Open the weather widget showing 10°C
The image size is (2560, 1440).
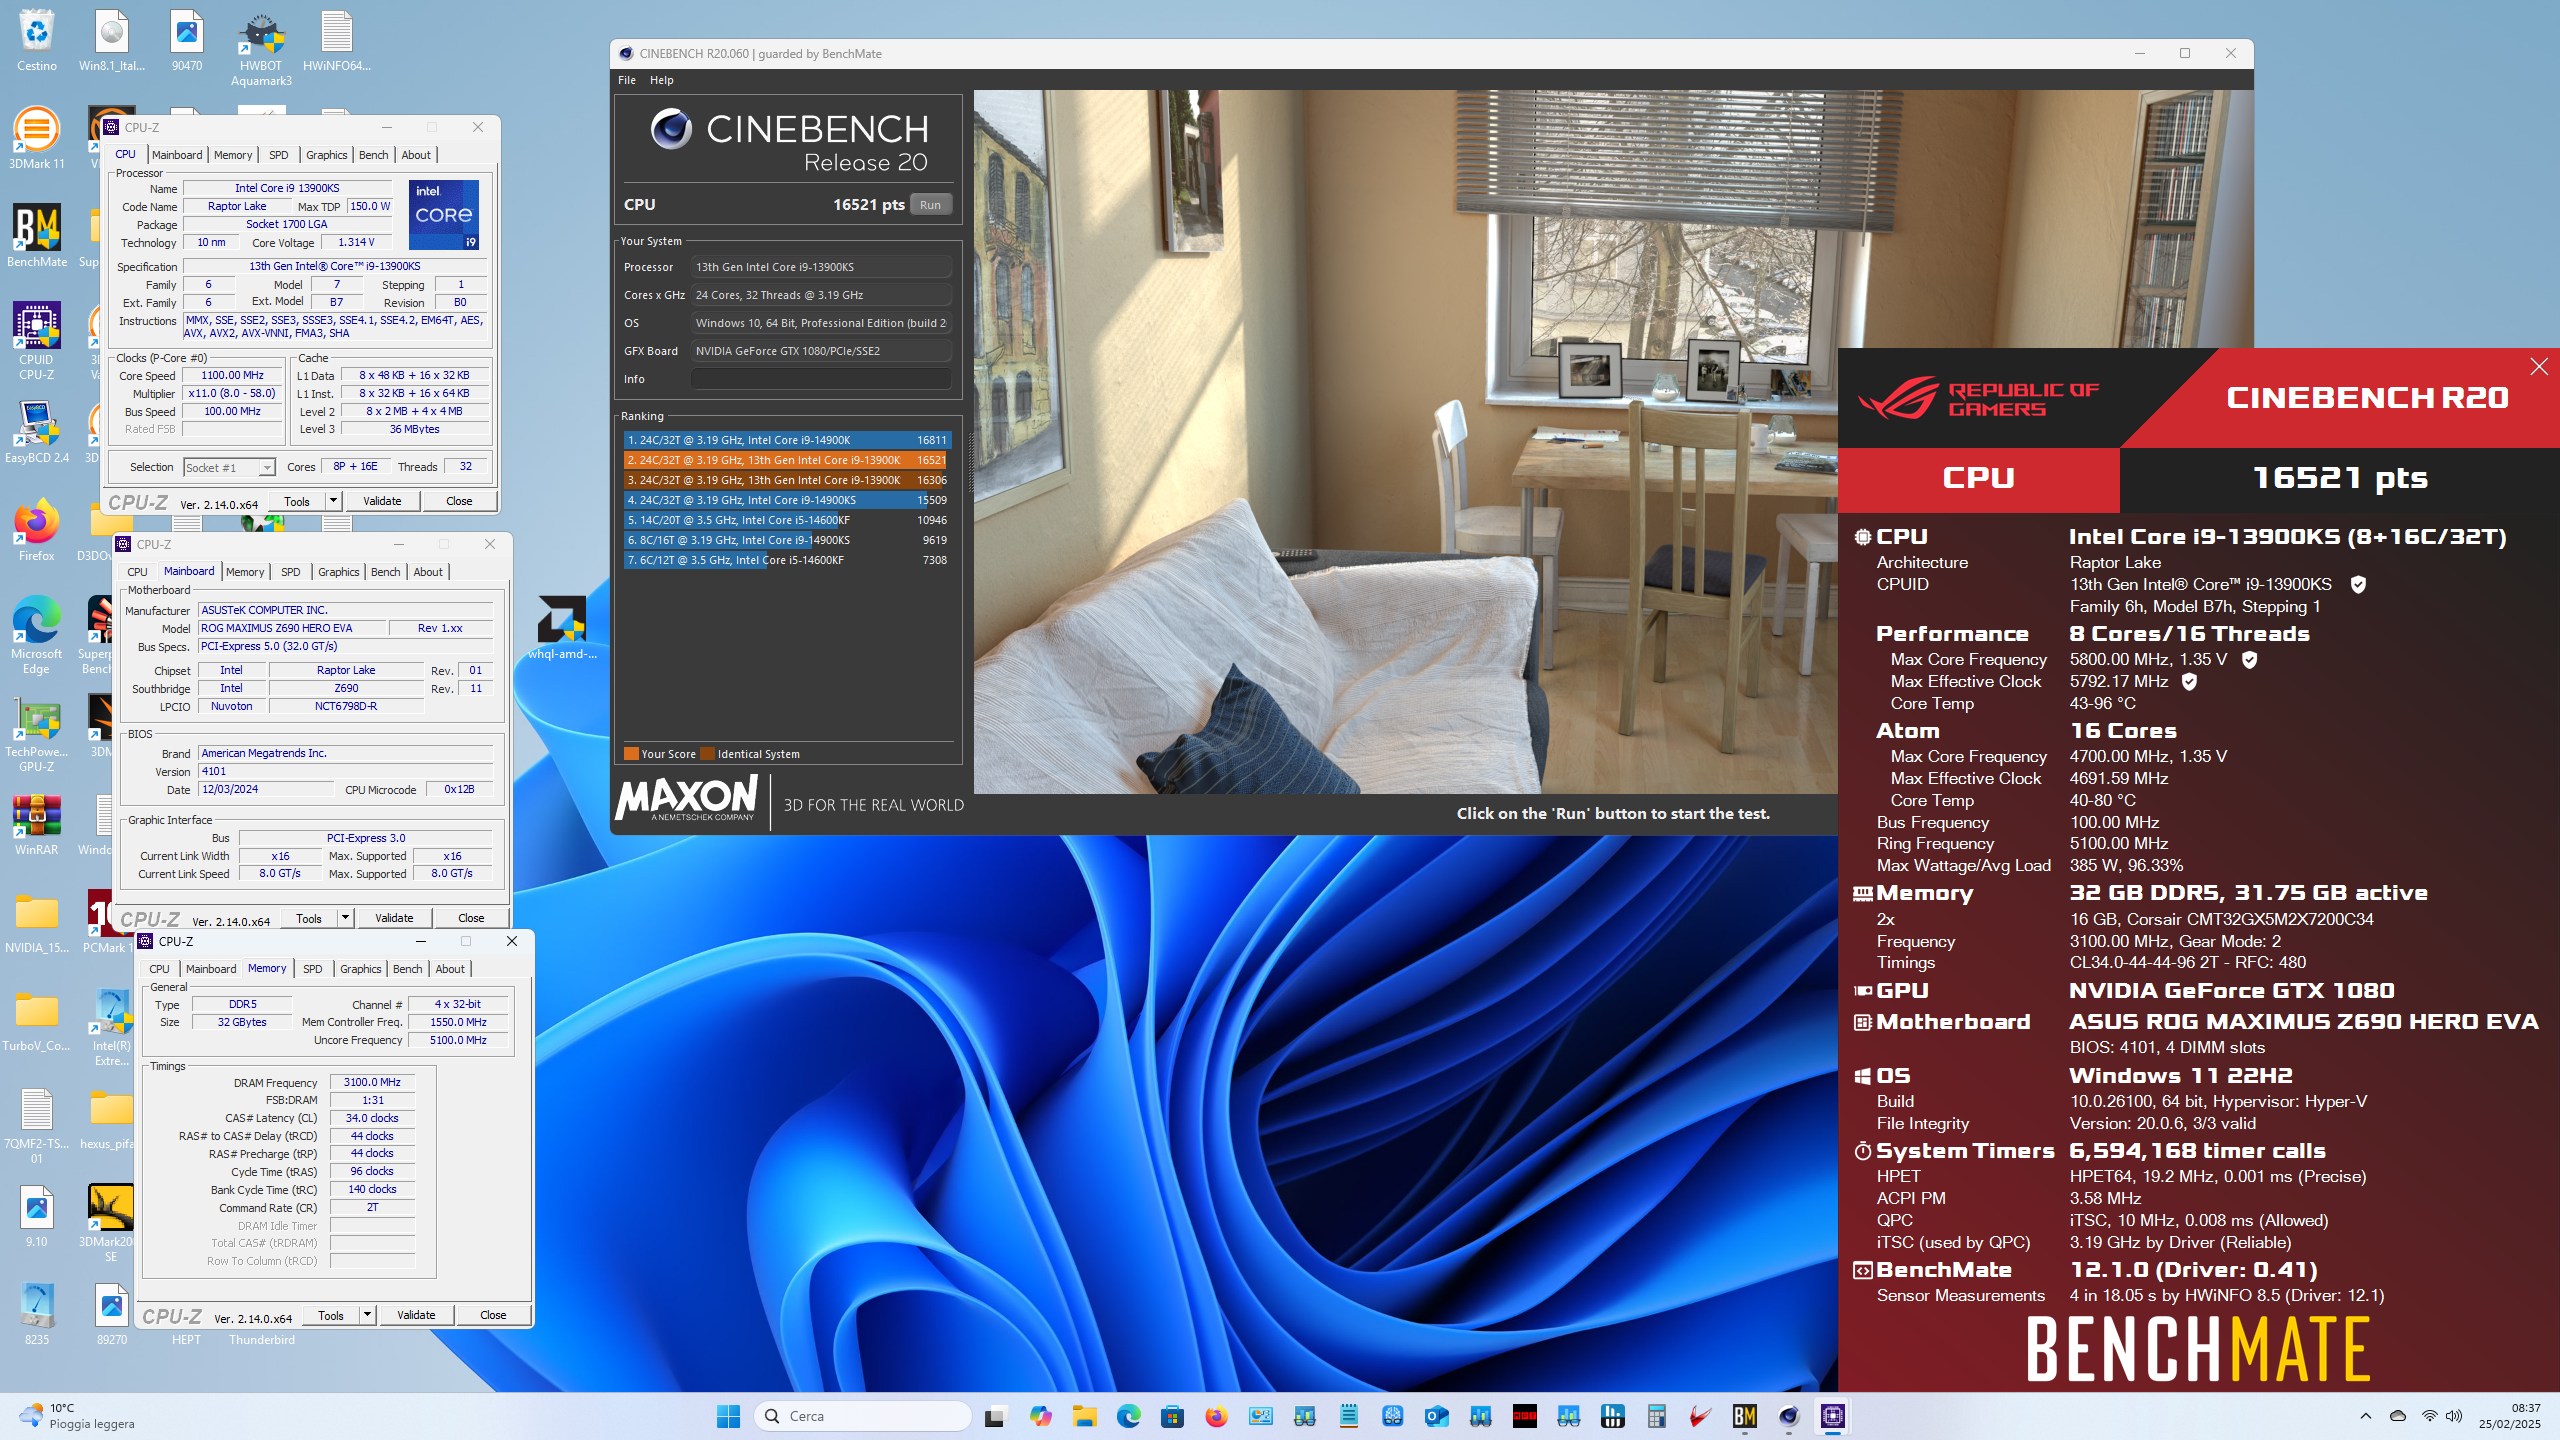tap(78, 1416)
